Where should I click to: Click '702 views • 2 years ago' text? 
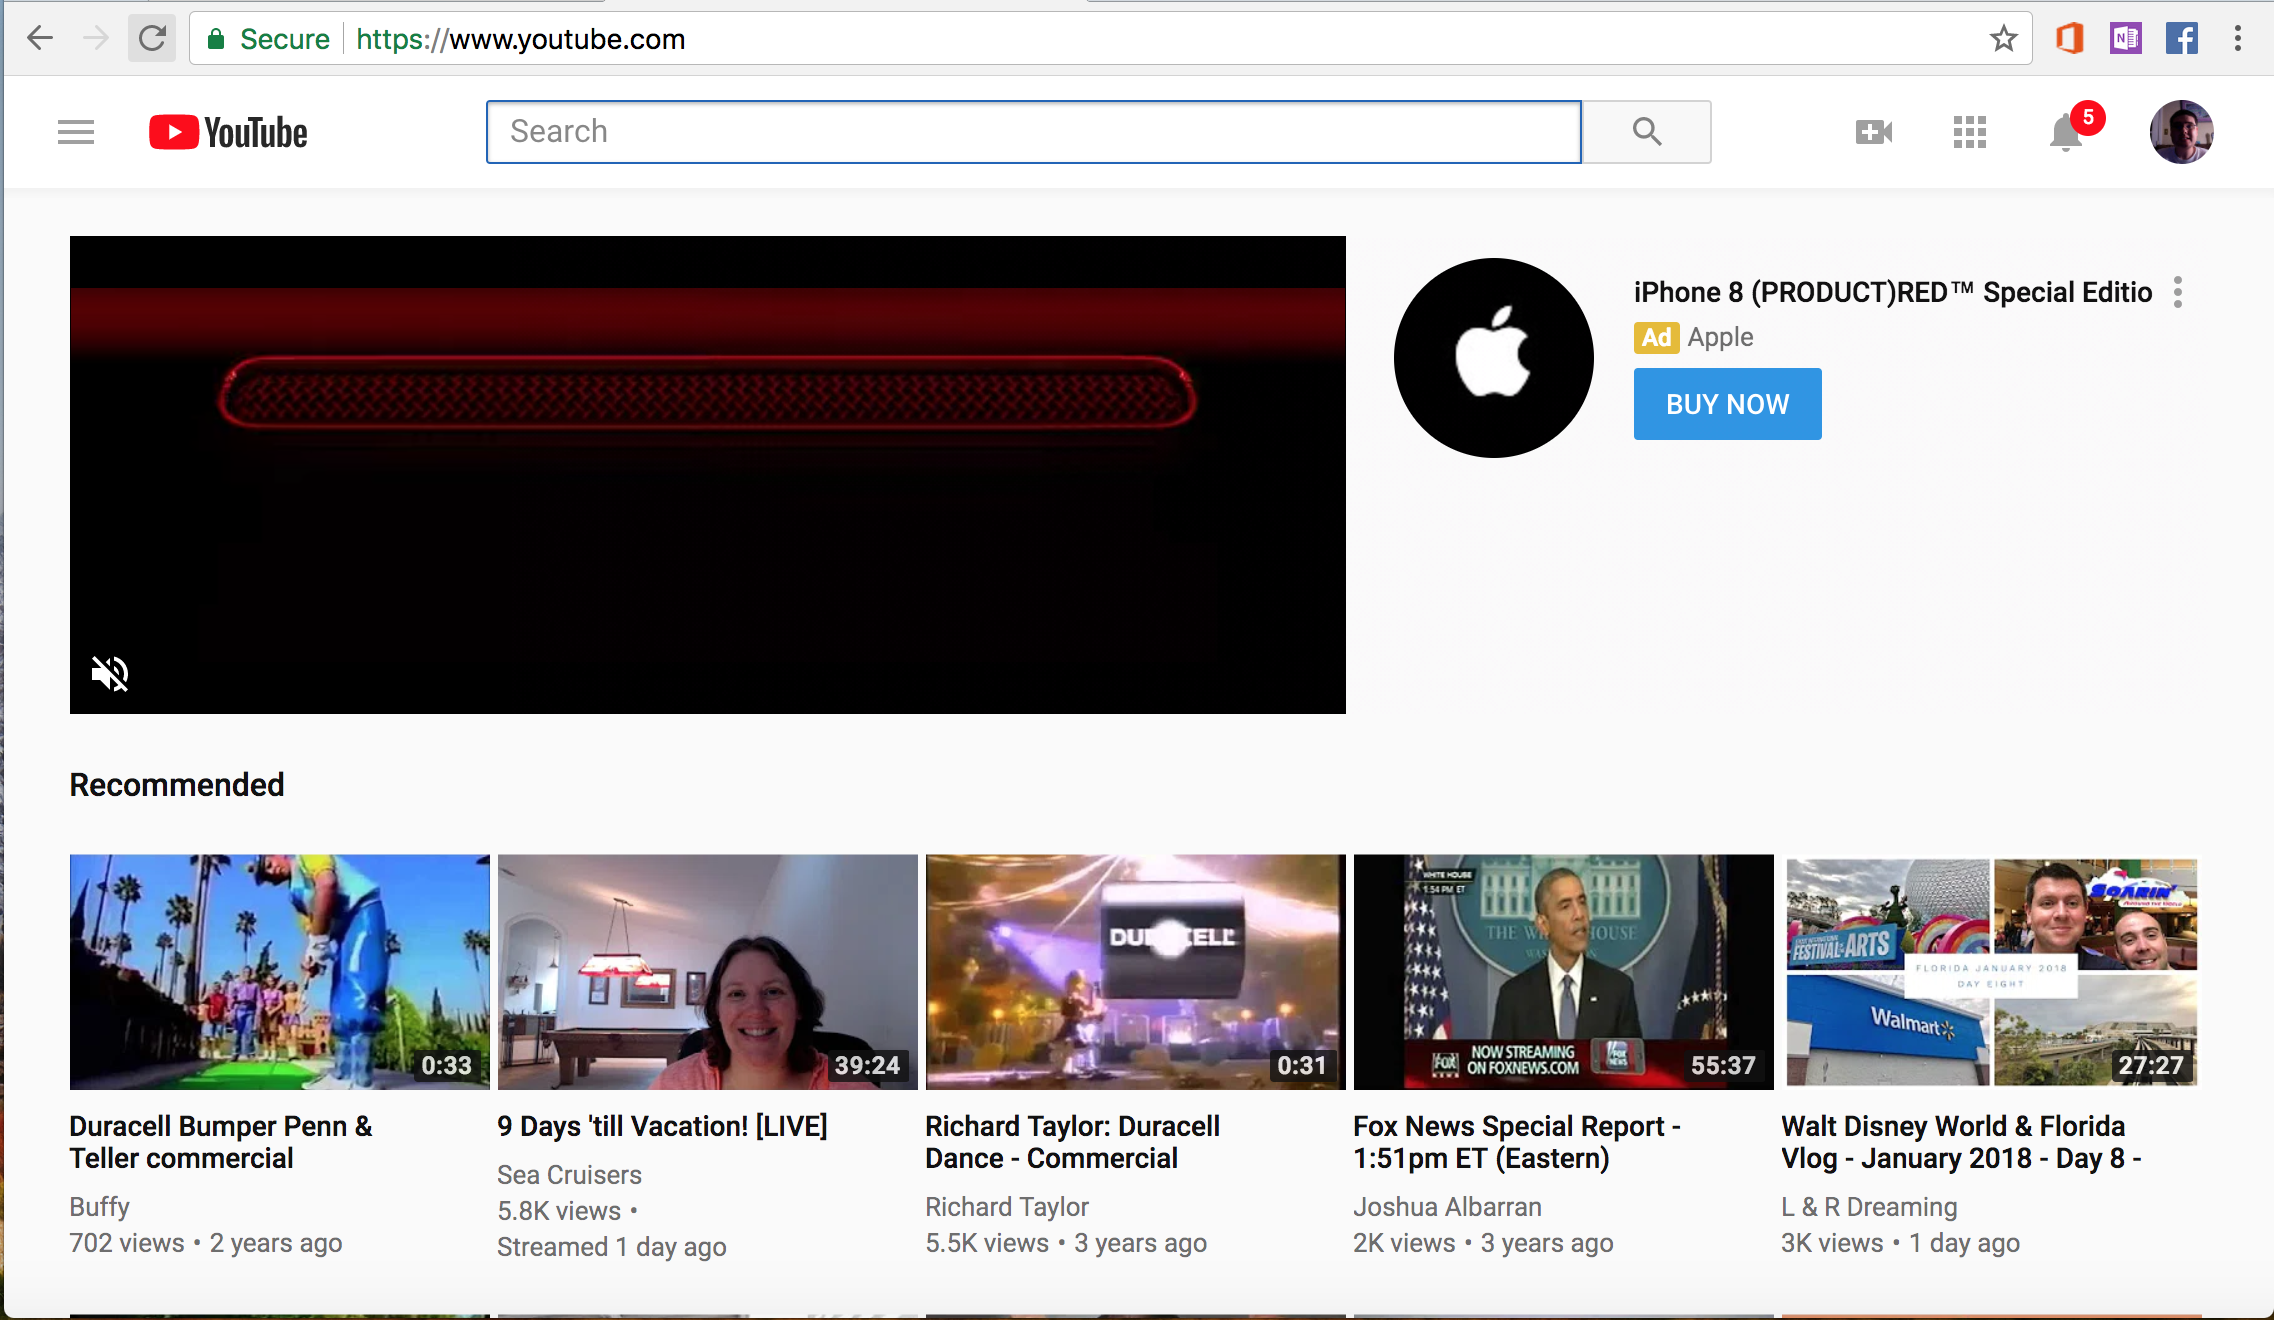[206, 1243]
